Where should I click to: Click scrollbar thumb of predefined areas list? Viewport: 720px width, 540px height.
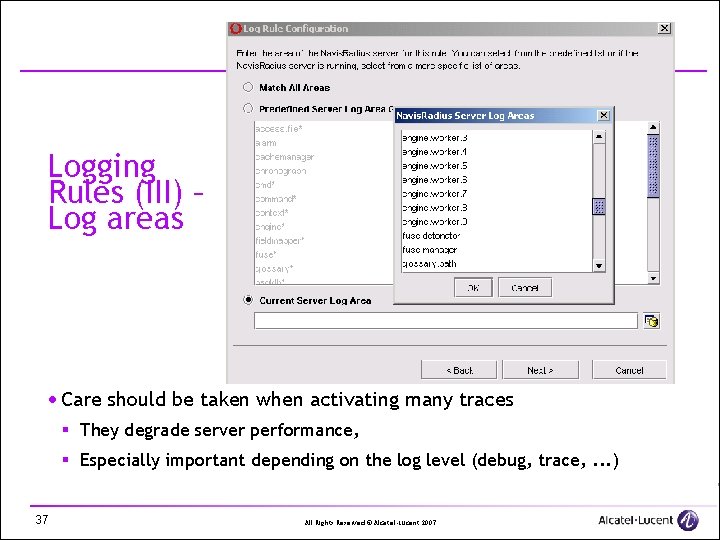click(x=653, y=166)
